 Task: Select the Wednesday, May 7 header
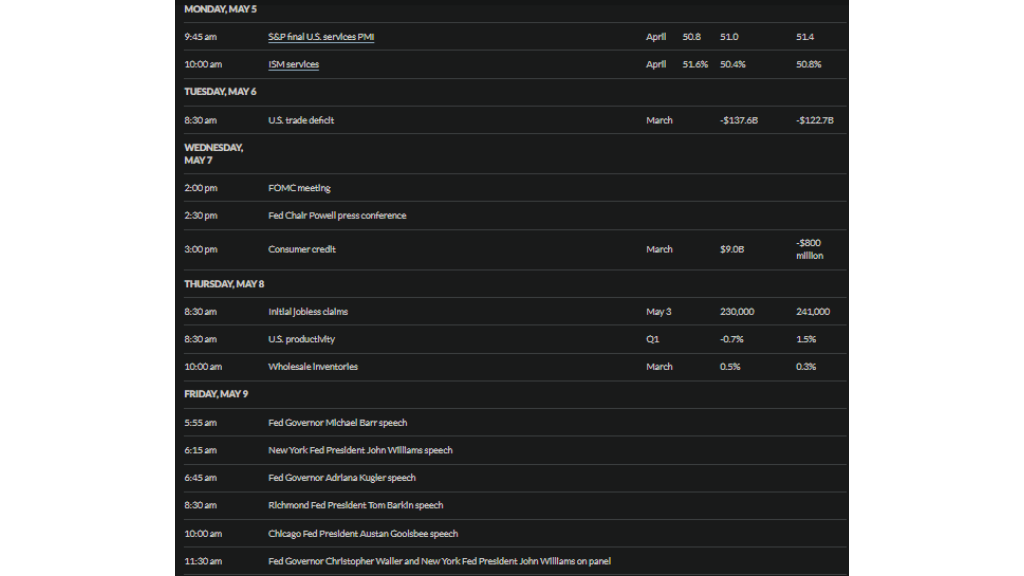point(214,154)
